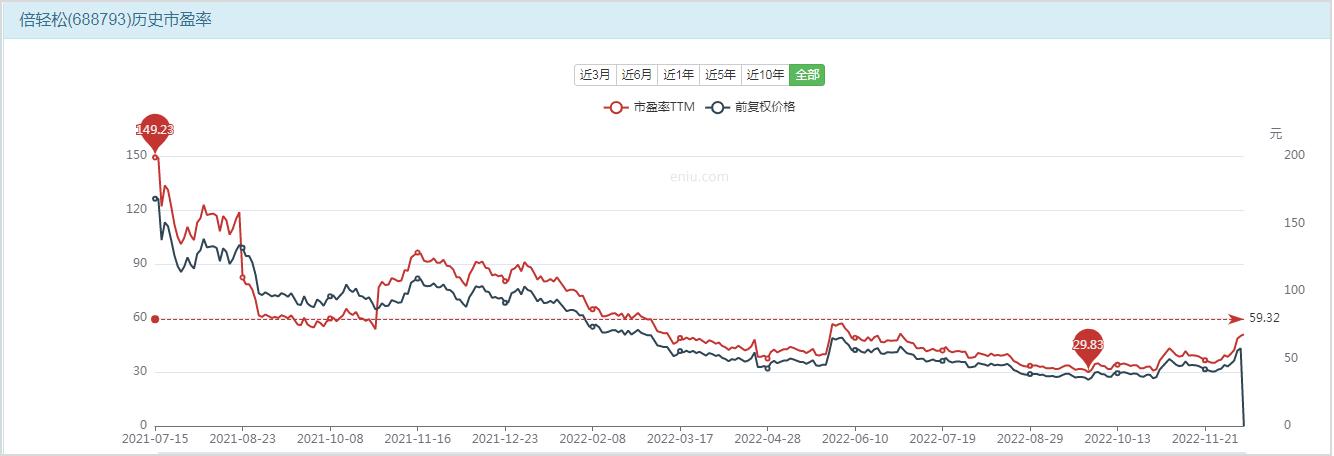This screenshot has height=456, width=1334.
Task: Click the 29.83 minimum value pin marker
Action: [x=1088, y=345]
